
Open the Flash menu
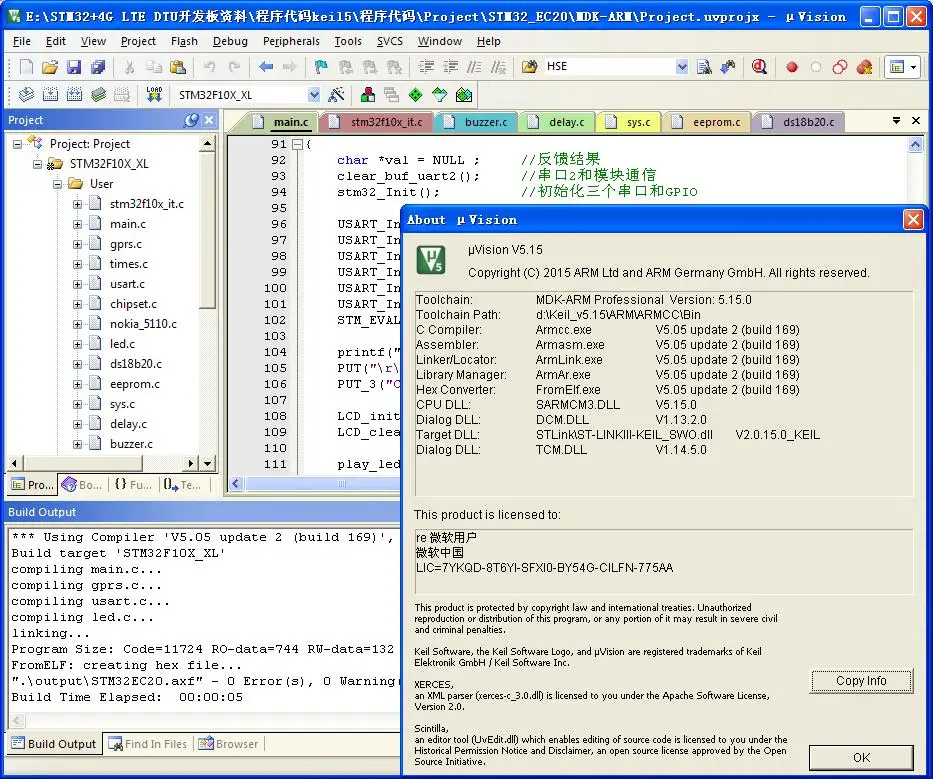(x=184, y=41)
